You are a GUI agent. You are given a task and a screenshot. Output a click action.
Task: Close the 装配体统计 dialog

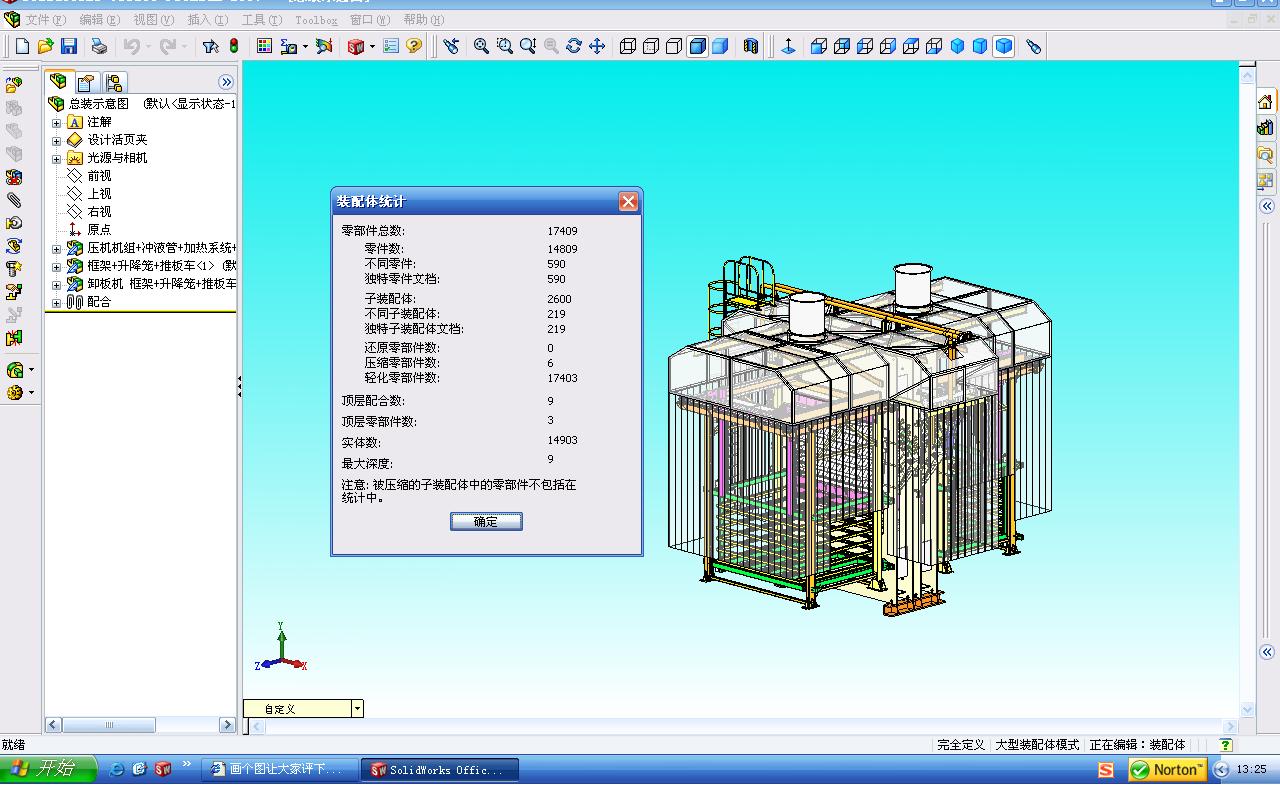click(628, 202)
